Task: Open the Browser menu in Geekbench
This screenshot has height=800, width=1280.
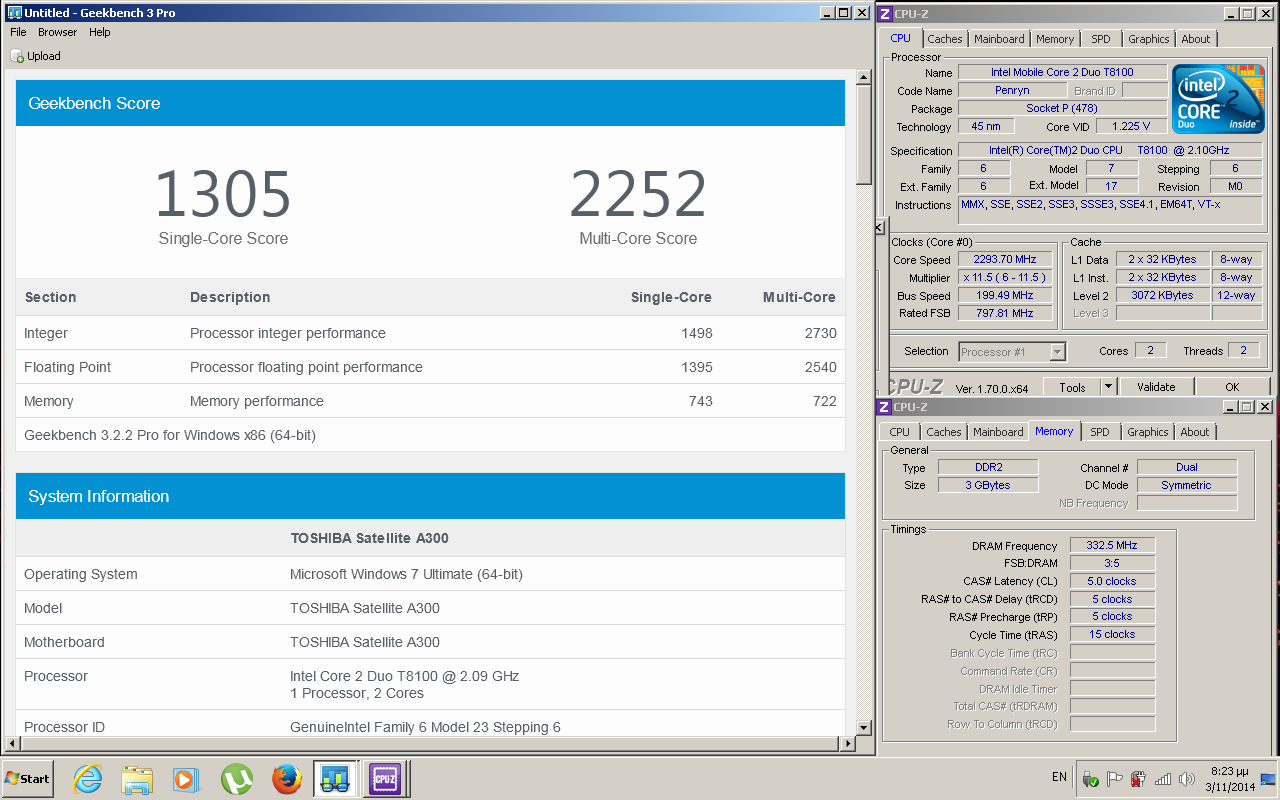Action: click(x=57, y=32)
